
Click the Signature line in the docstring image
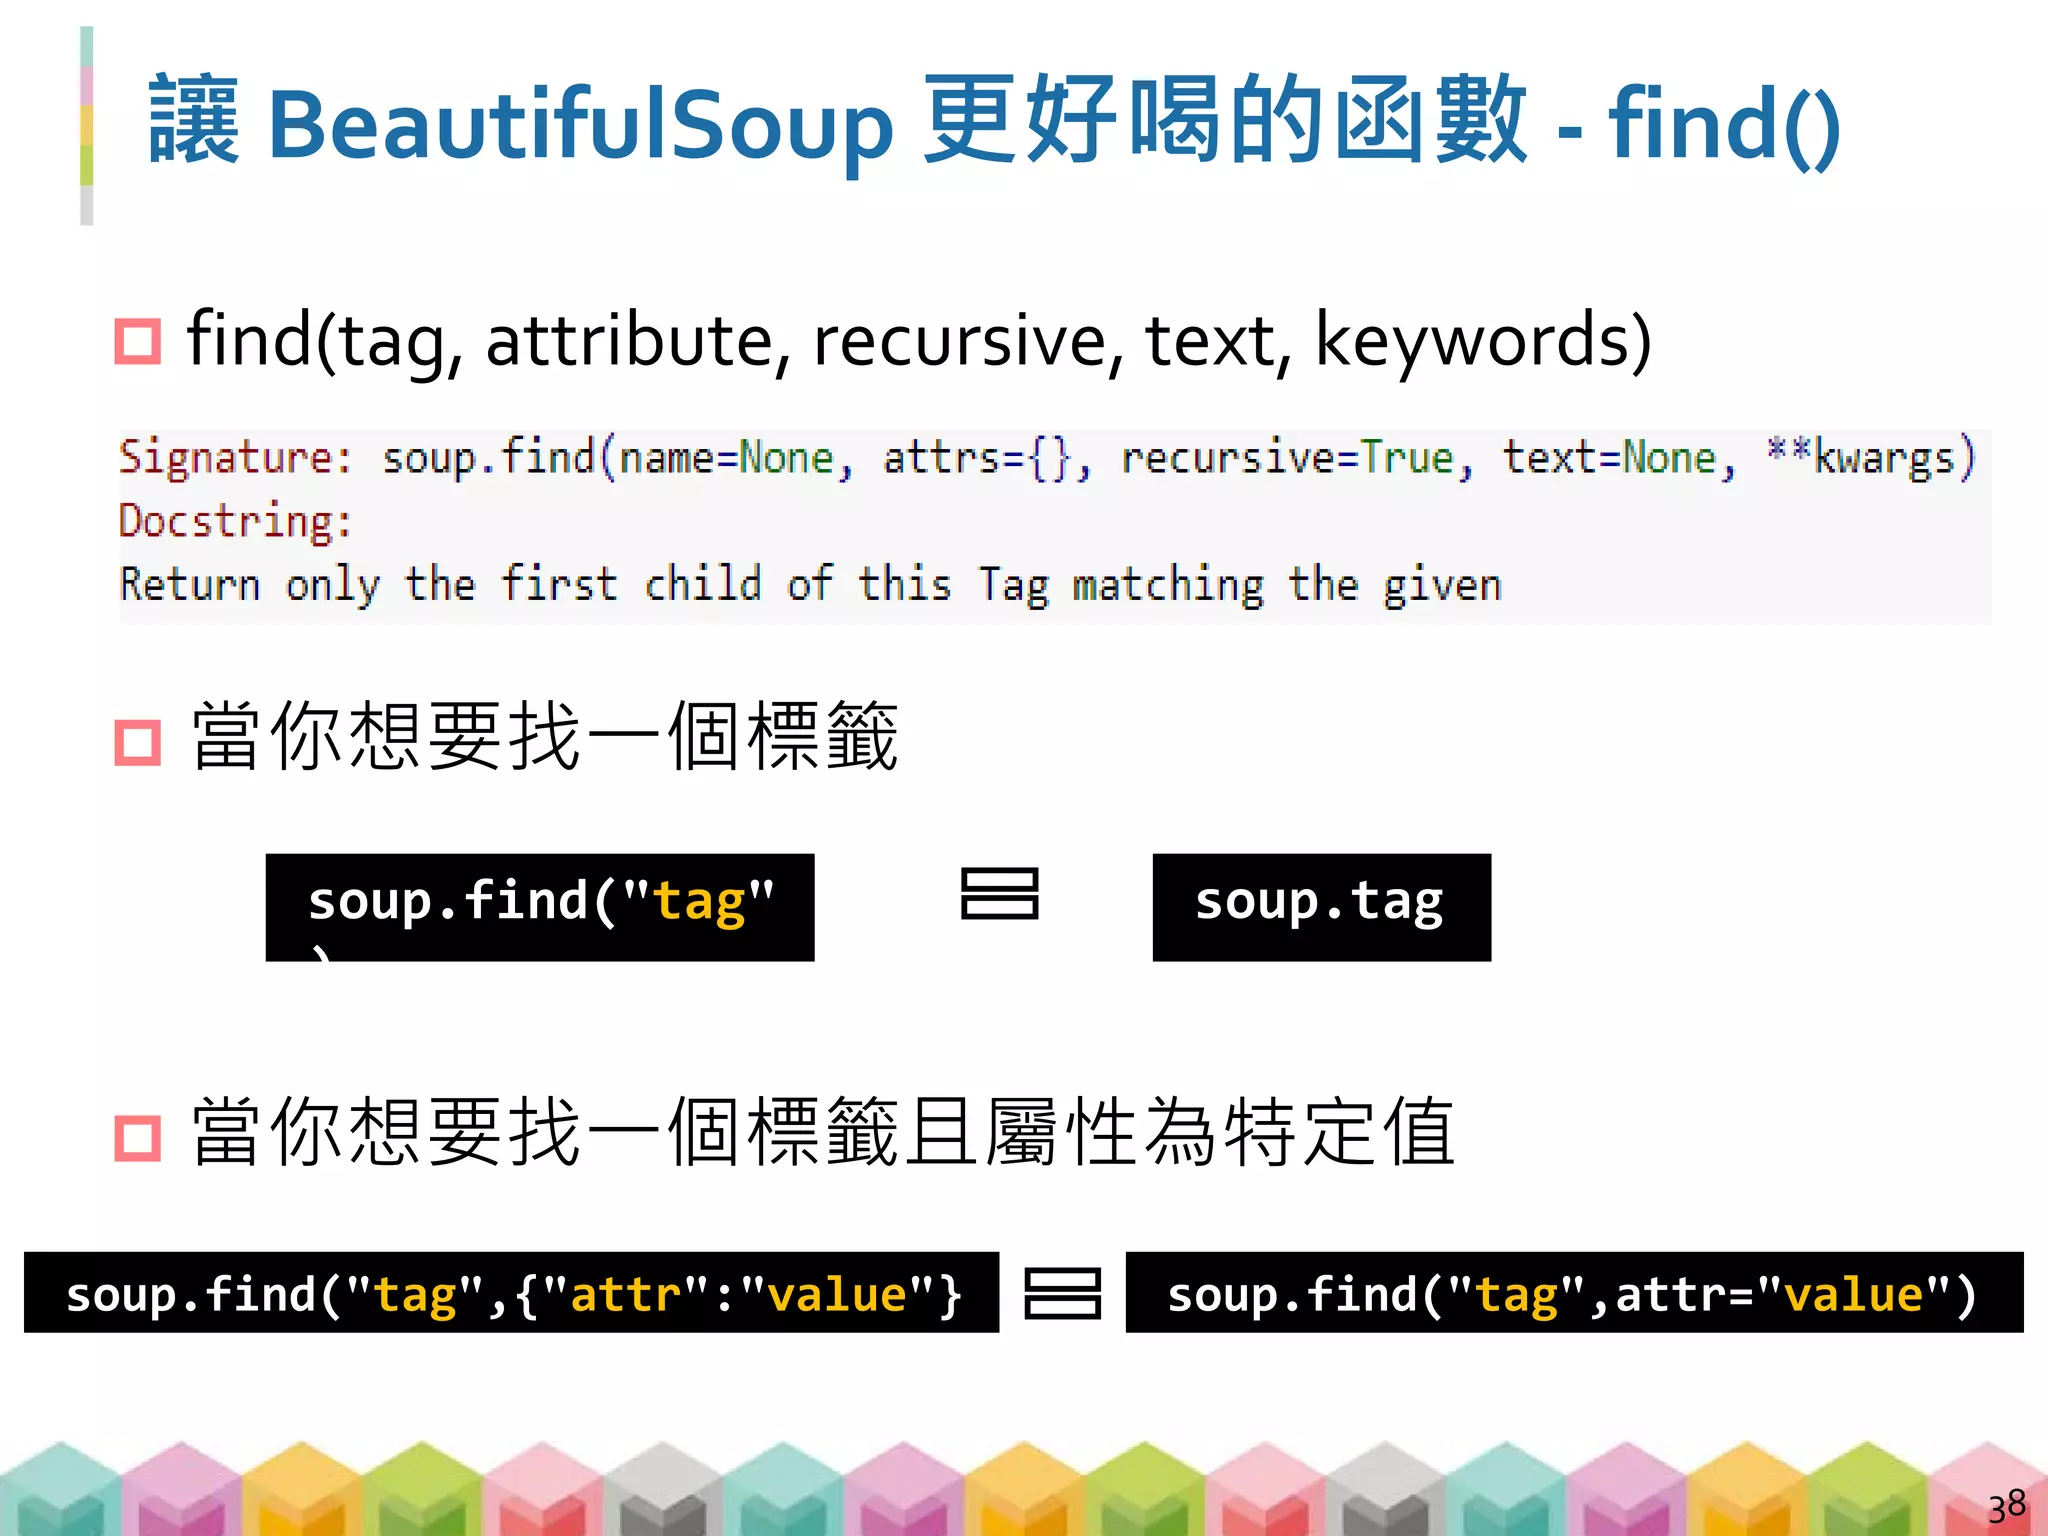pyautogui.click(x=1046, y=458)
